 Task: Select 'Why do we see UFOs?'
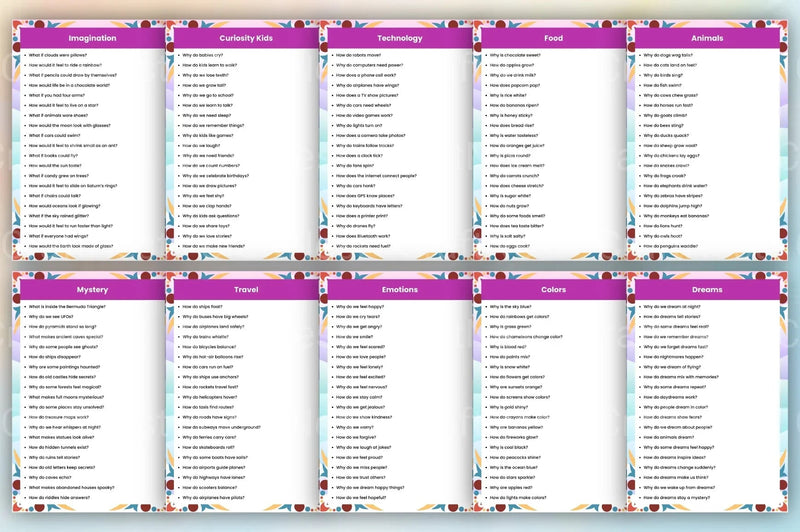[x=51, y=317]
